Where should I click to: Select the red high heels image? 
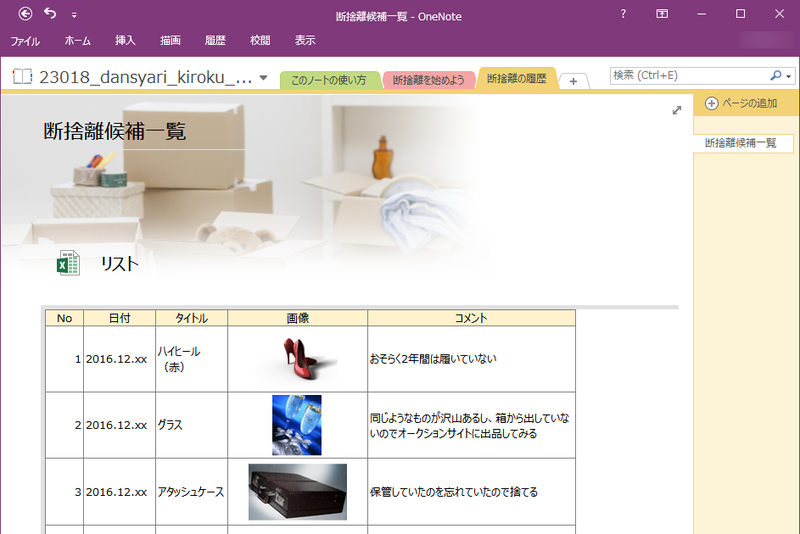pos(297,360)
